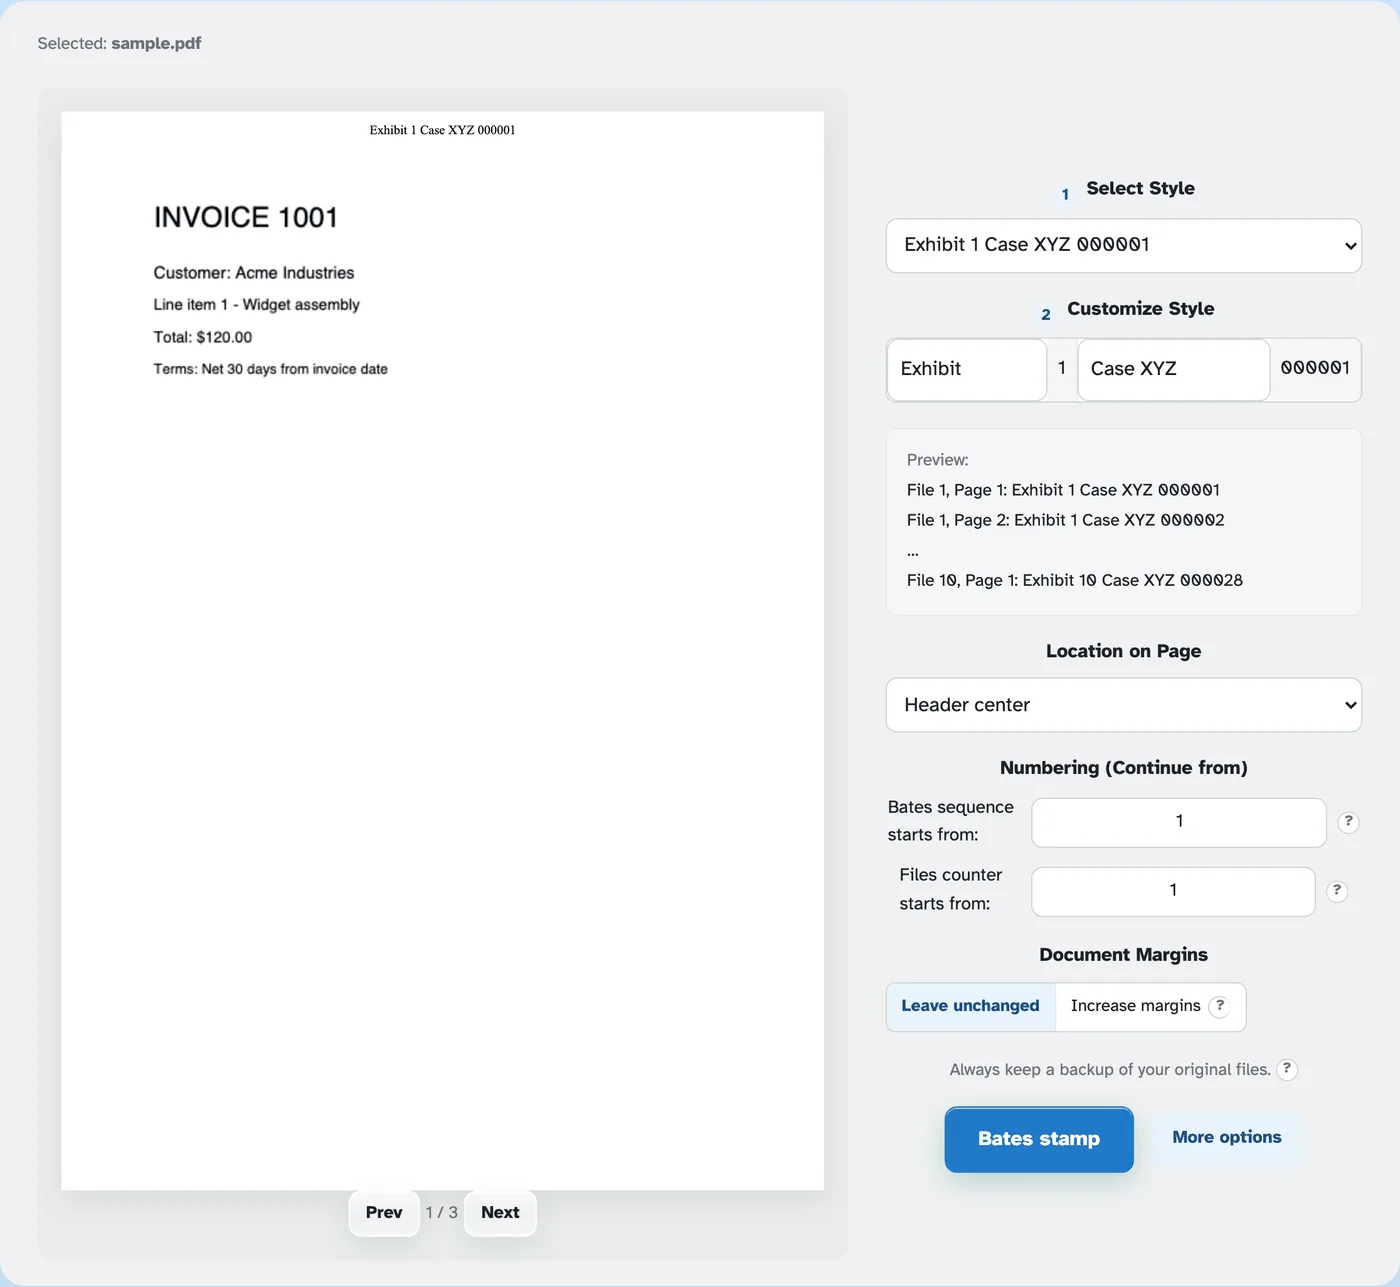This screenshot has height=1287, width=1400.
Task: Click the Numbering (Continue from) heading
Action: click(x=1124, y=768)
